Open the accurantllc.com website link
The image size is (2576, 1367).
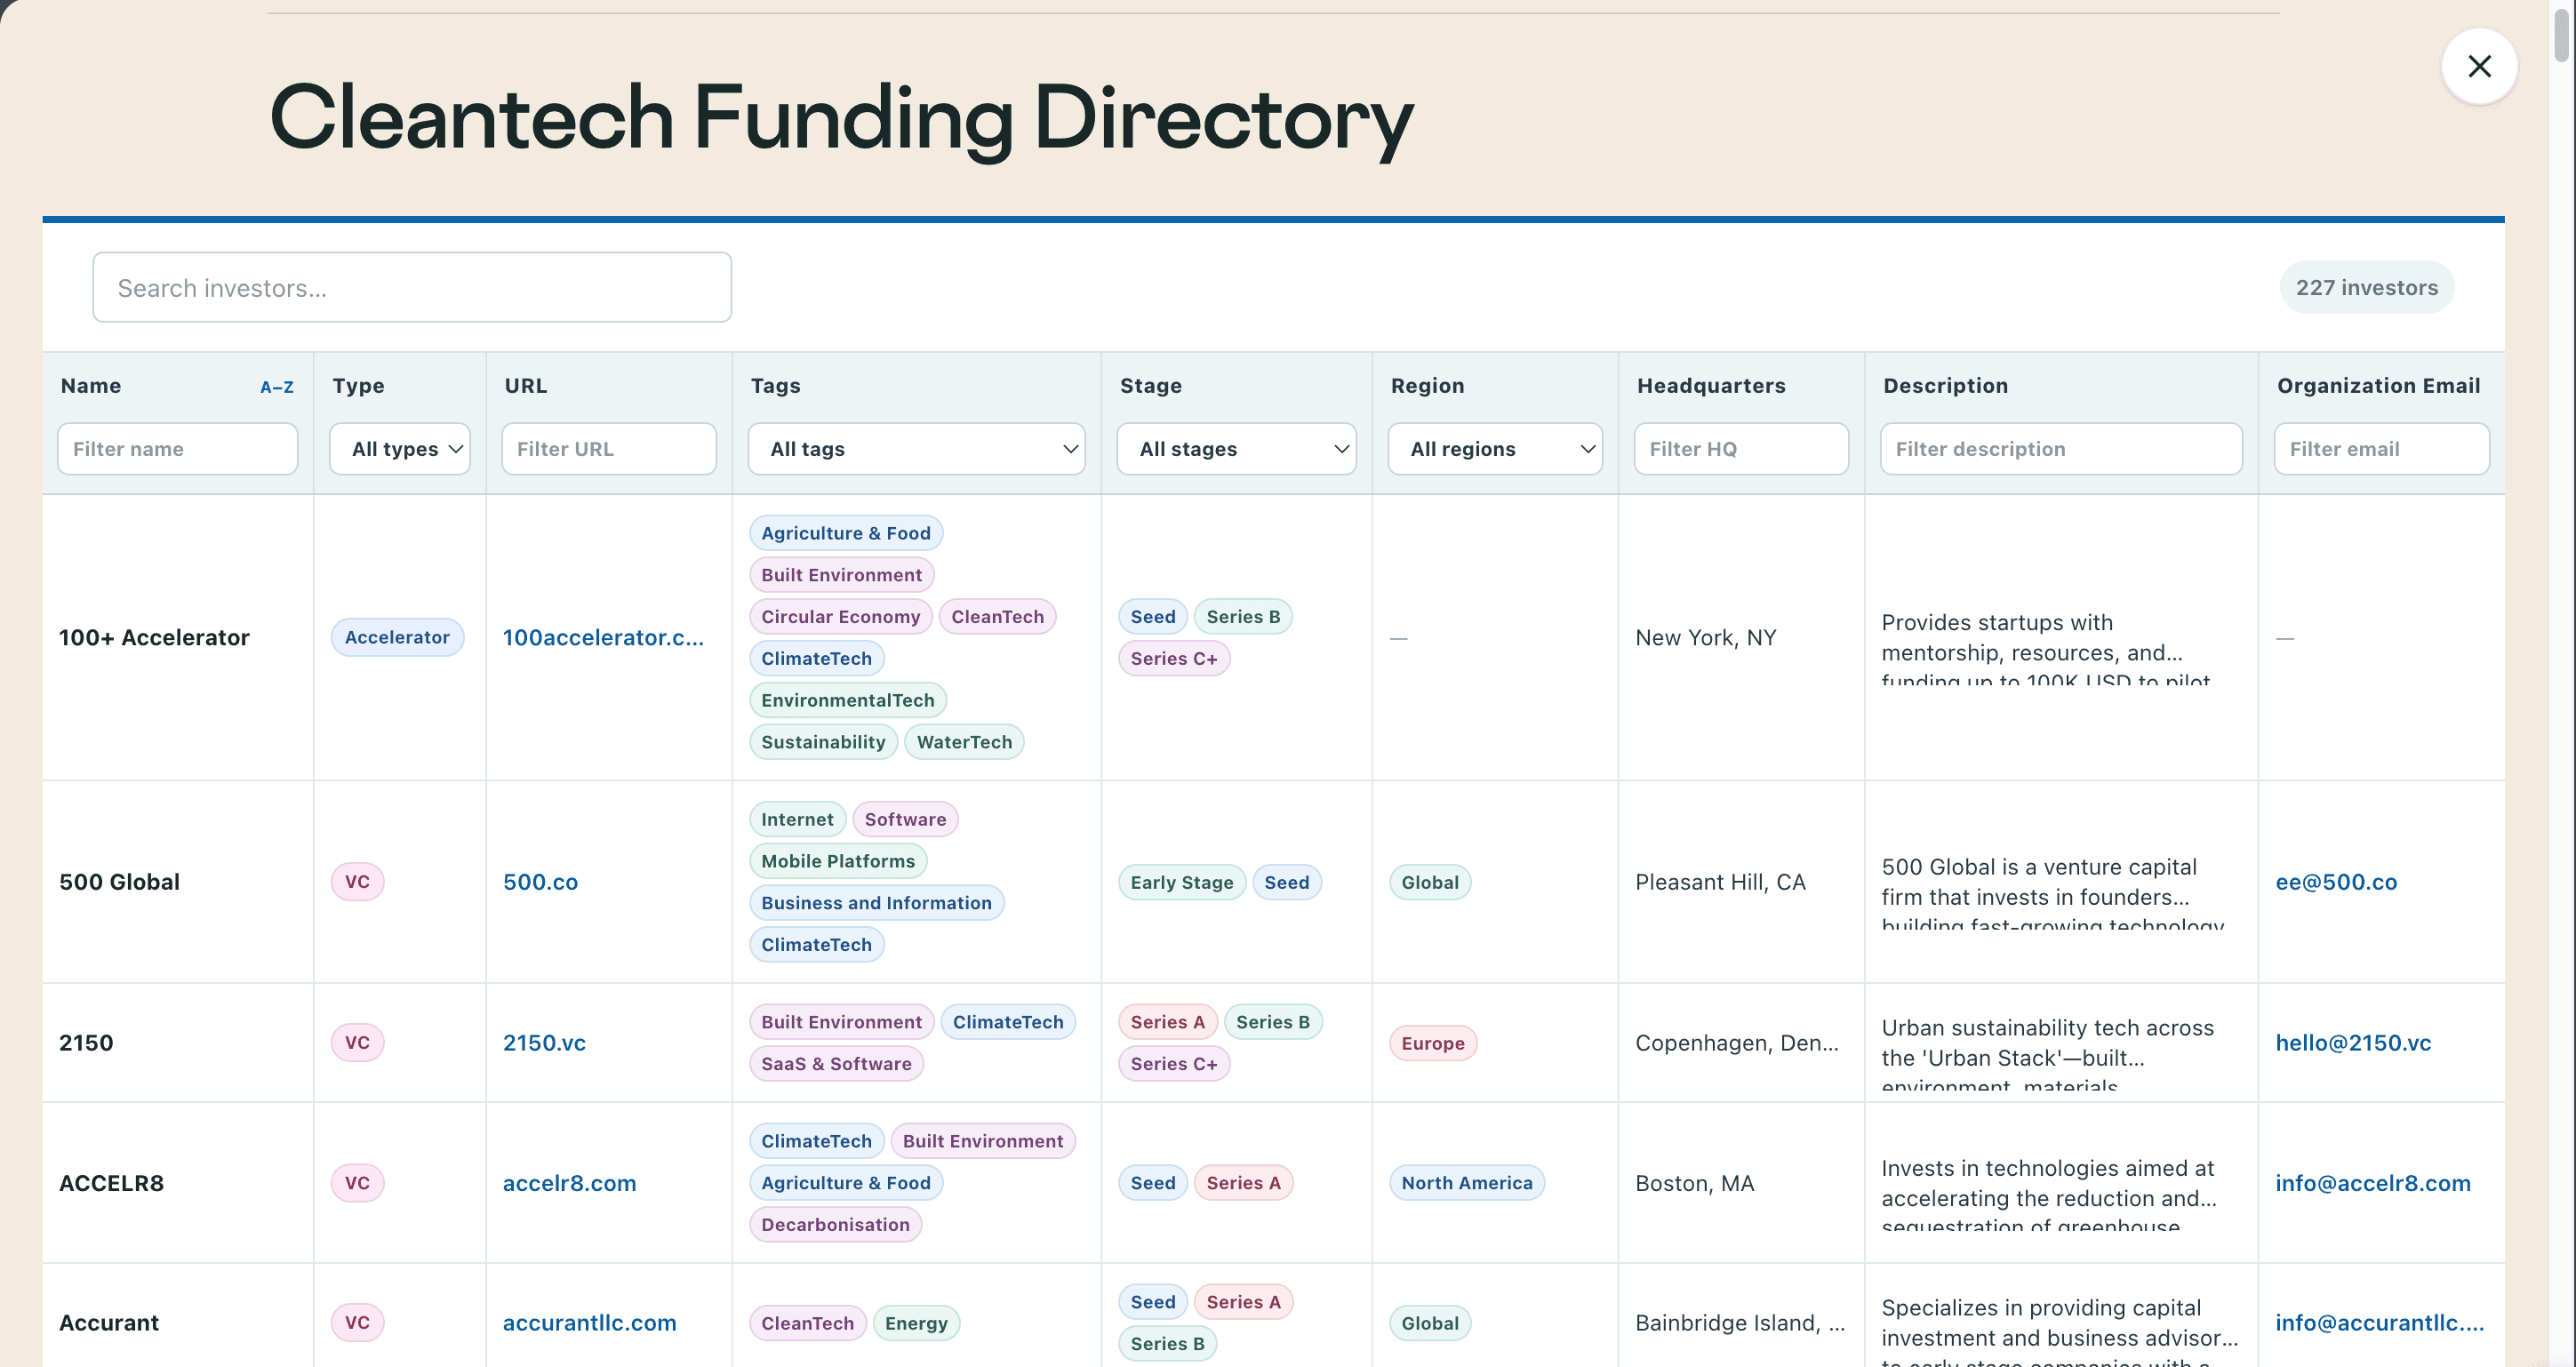tap(589, 1323)
